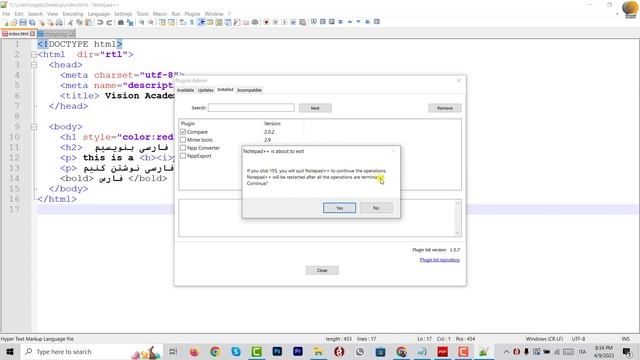
Task: Switch to the Incompatible tab
Action: [249, 90]
